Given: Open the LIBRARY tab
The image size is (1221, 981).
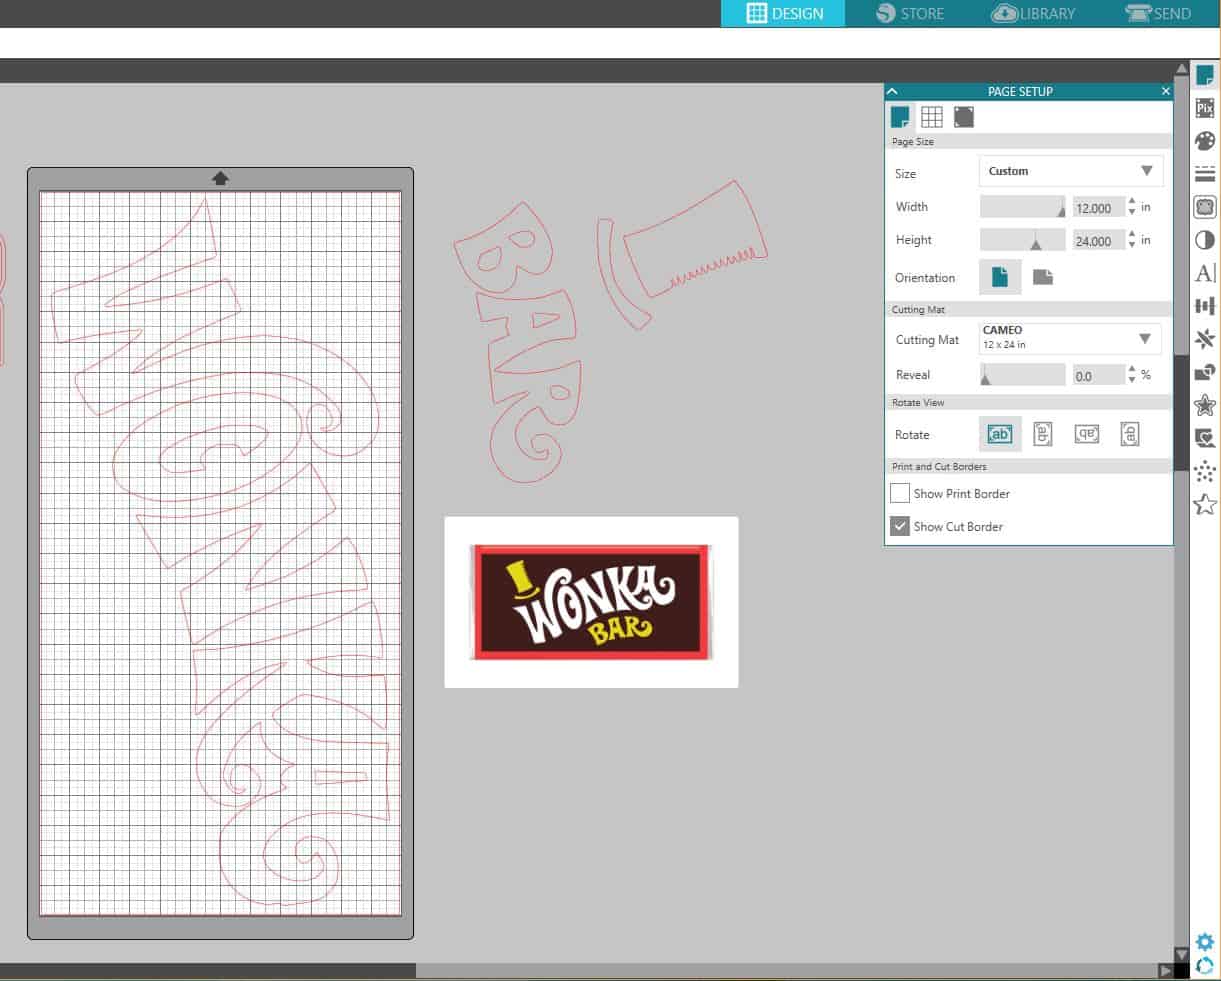Looking at the screenshot, I should (1033, 13).
